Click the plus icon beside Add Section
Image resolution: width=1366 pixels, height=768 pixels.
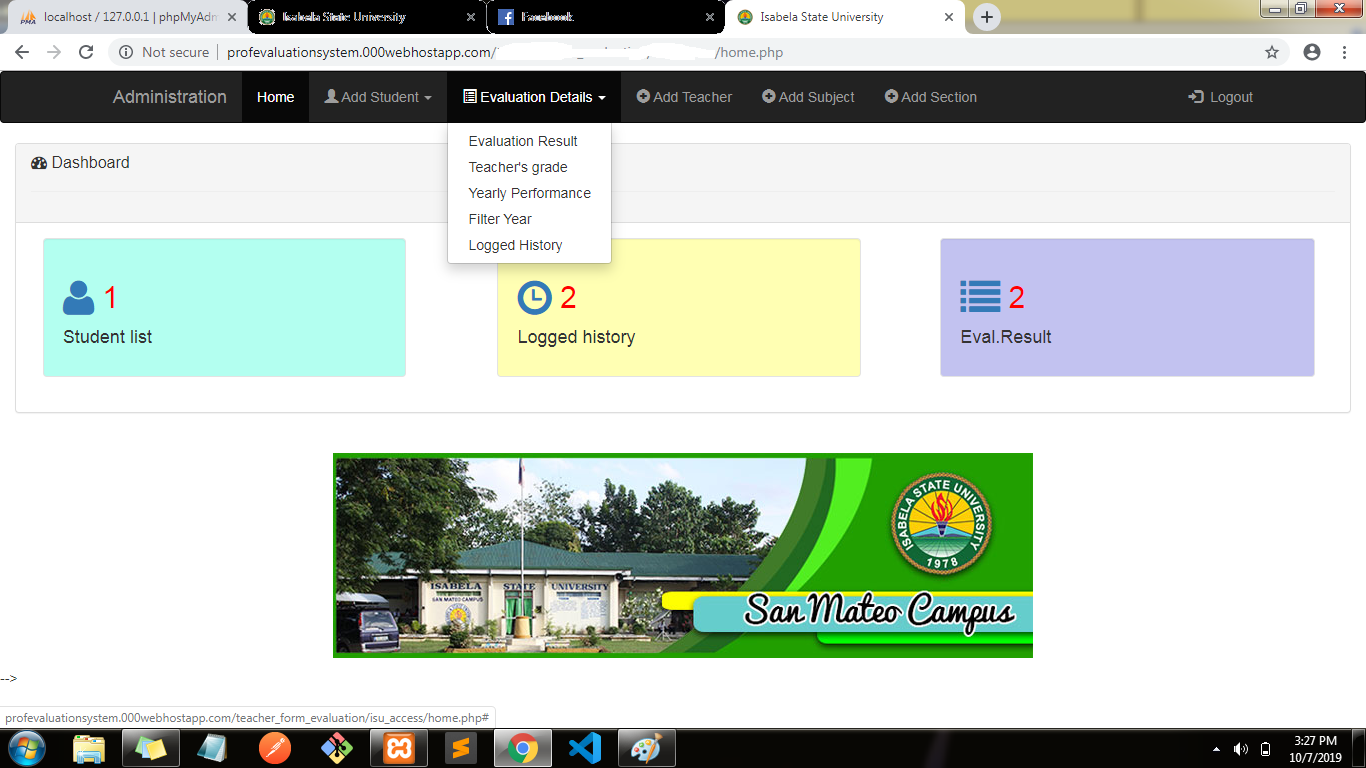[890, 96]
